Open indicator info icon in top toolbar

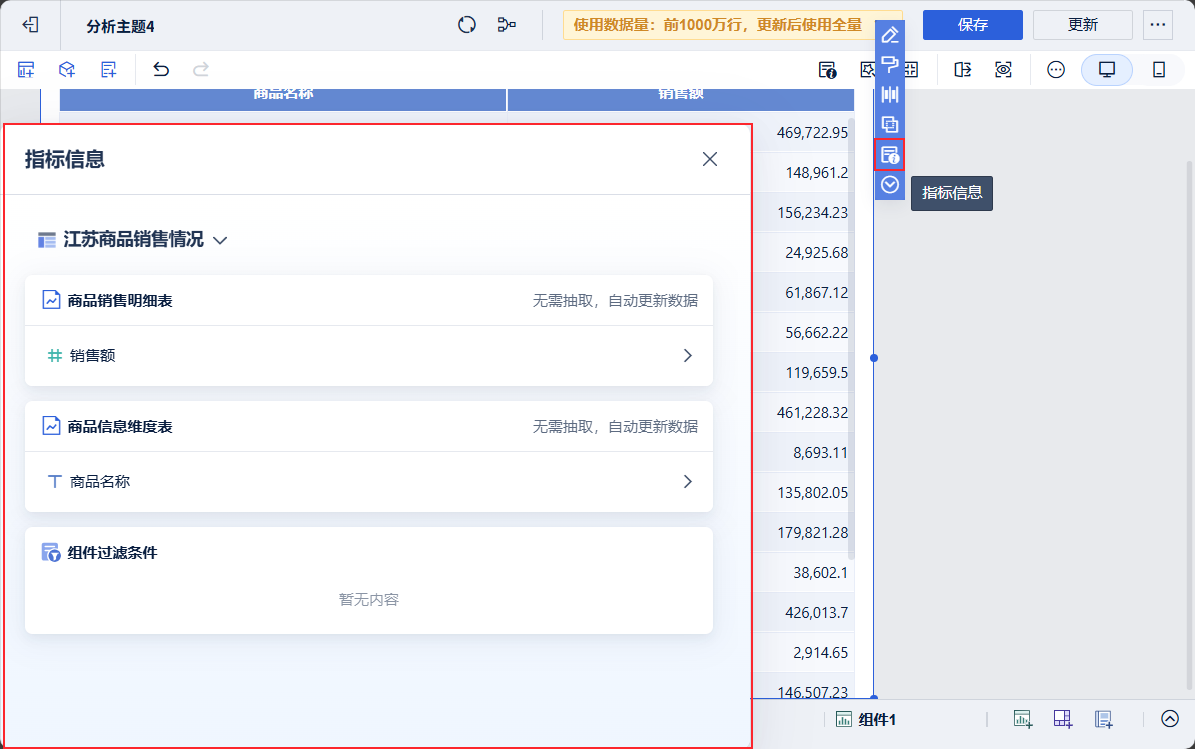[827, 70]
